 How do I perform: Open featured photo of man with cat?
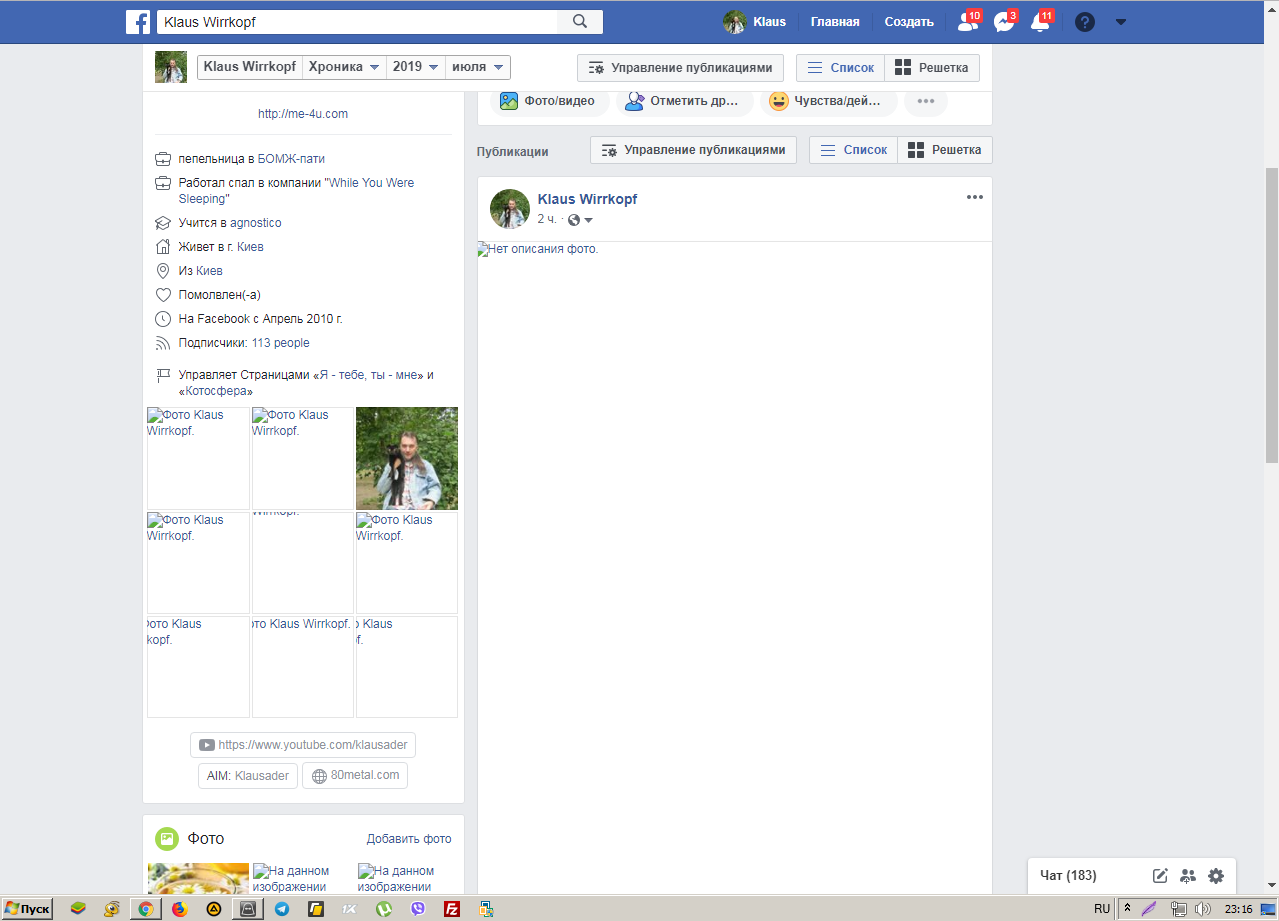[x=407, y=458]
